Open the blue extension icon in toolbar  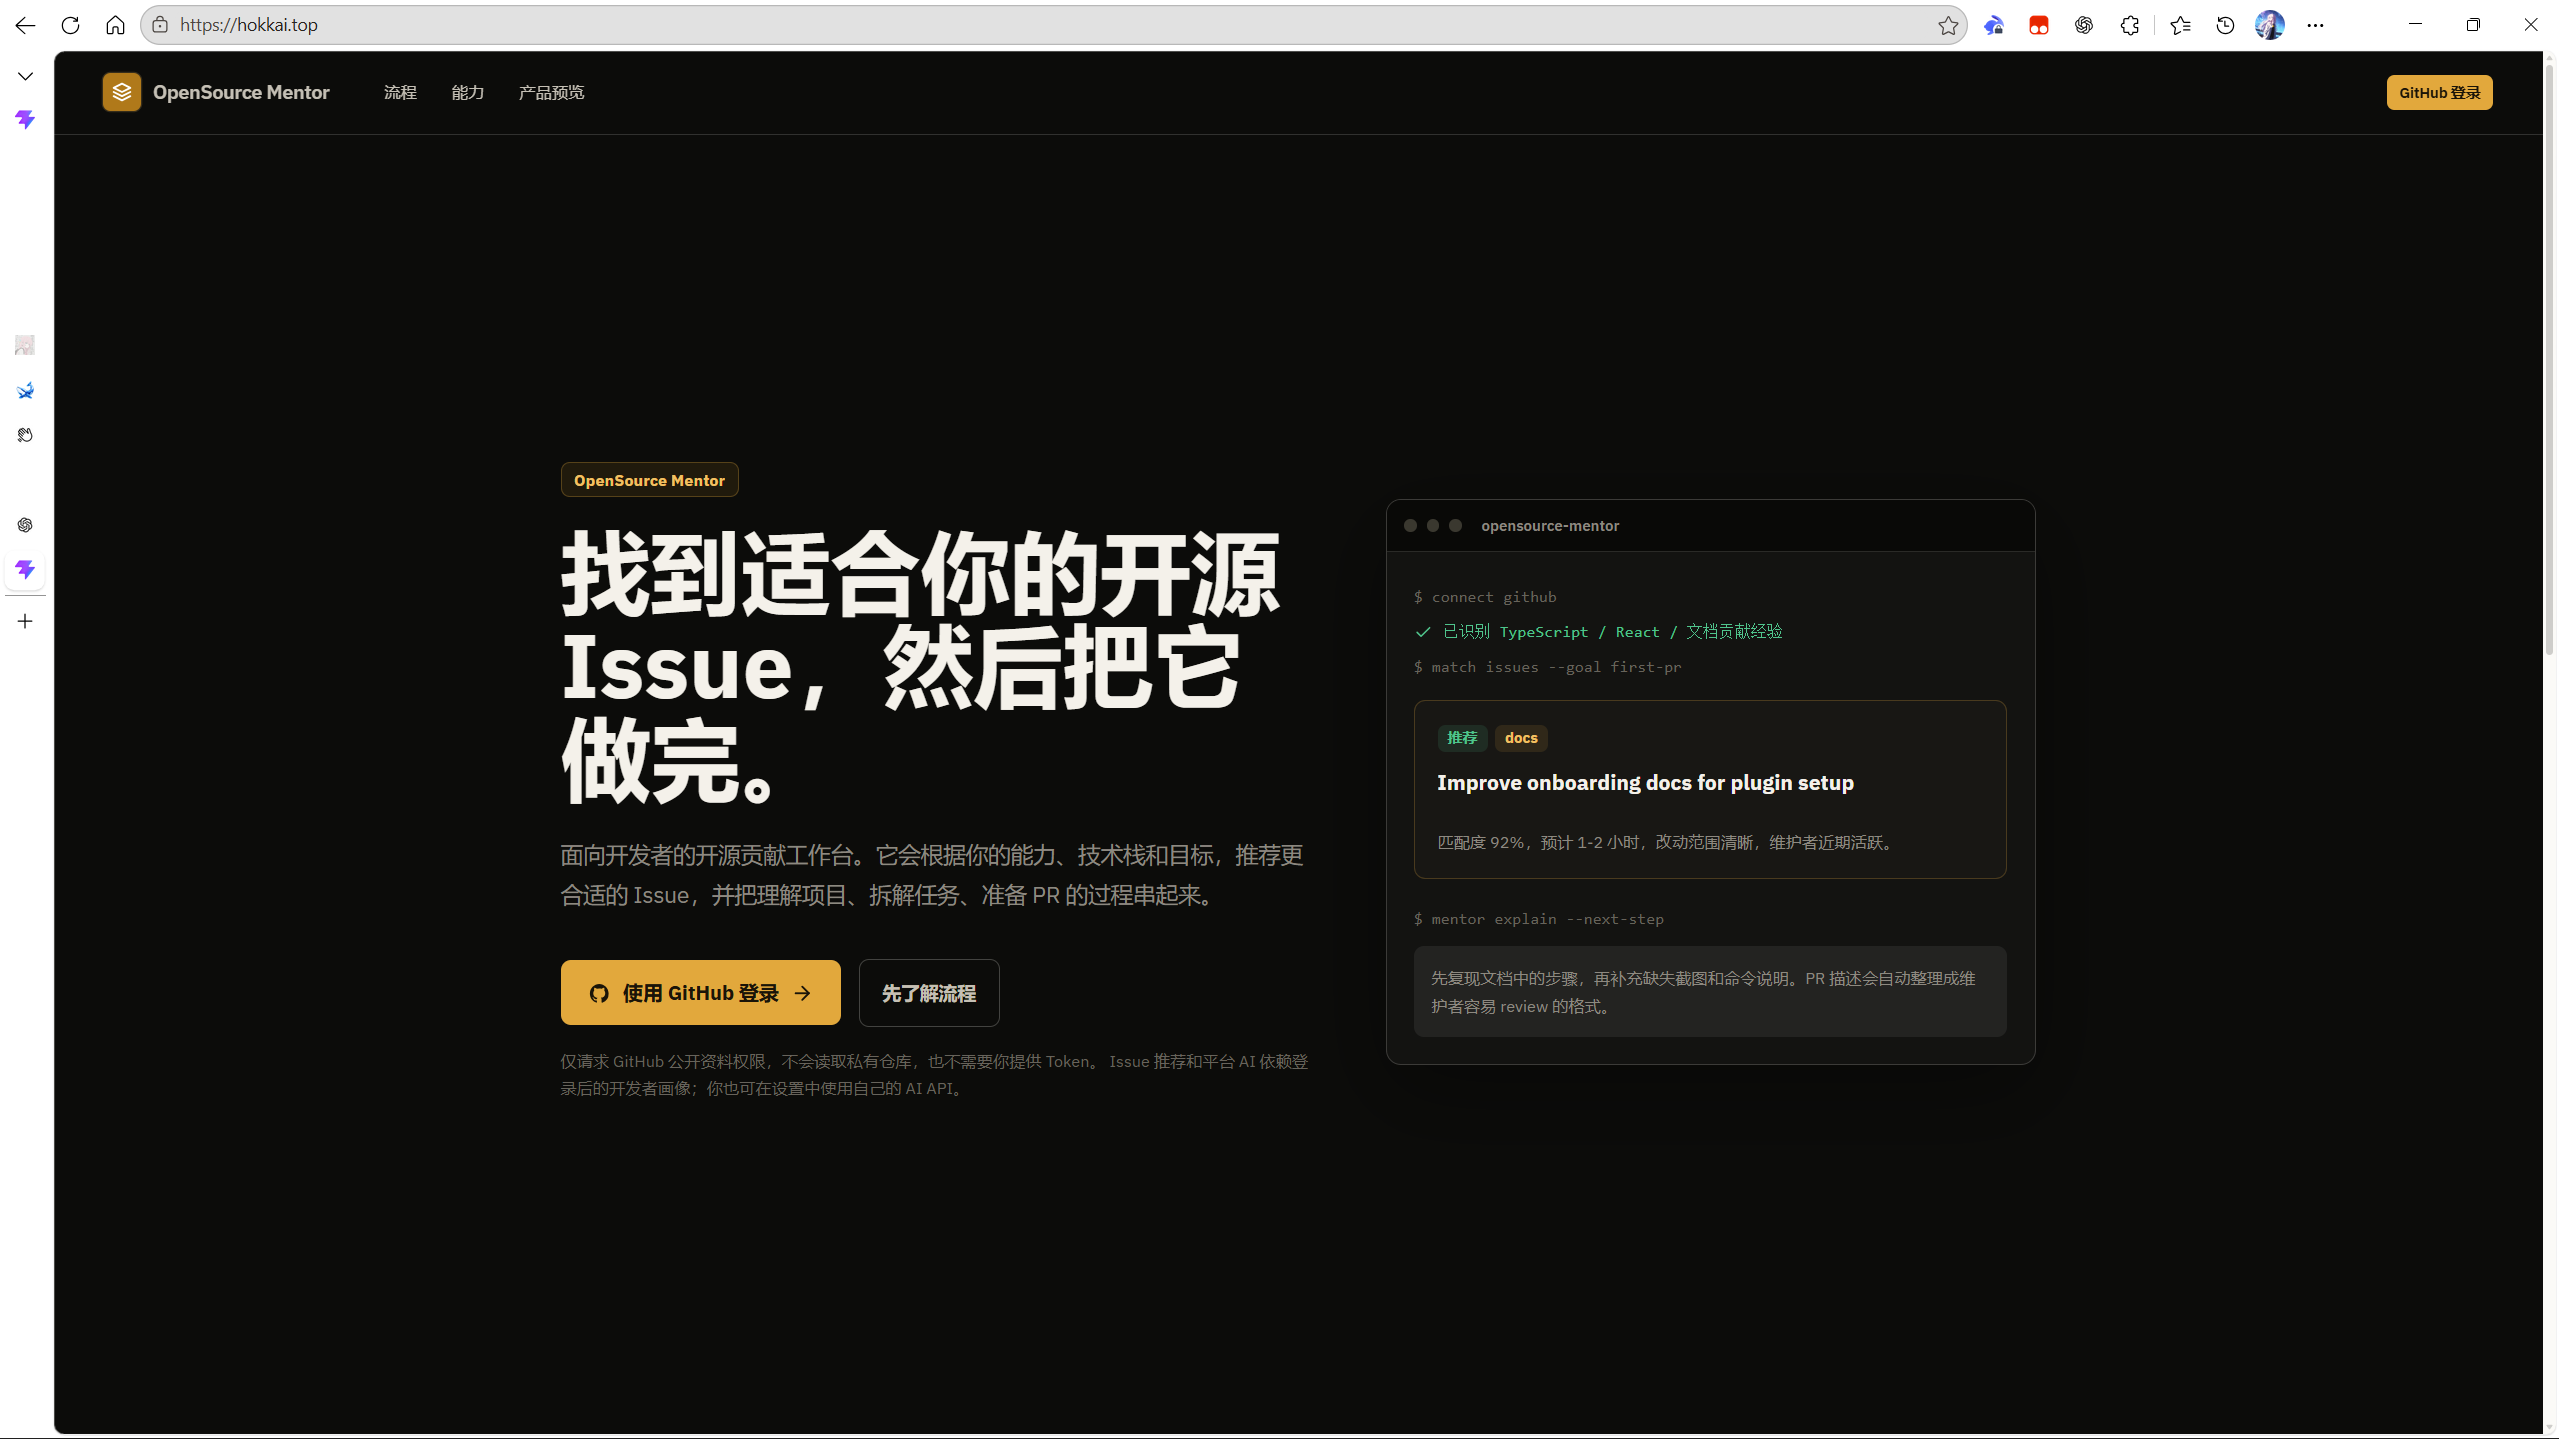[x=1993, y=25]
